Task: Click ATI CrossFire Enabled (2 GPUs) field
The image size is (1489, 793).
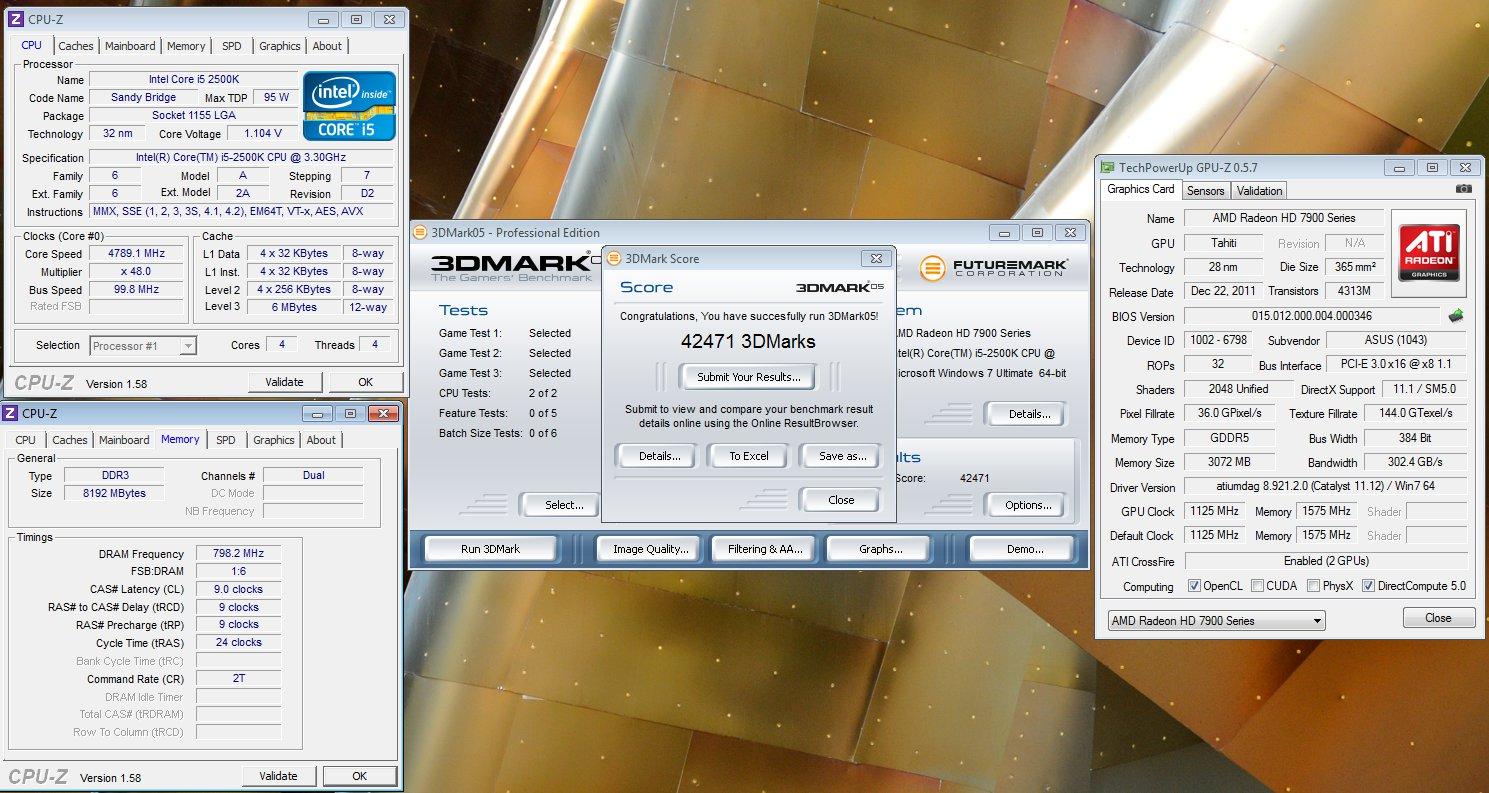Action: [x=1326, y=561]
